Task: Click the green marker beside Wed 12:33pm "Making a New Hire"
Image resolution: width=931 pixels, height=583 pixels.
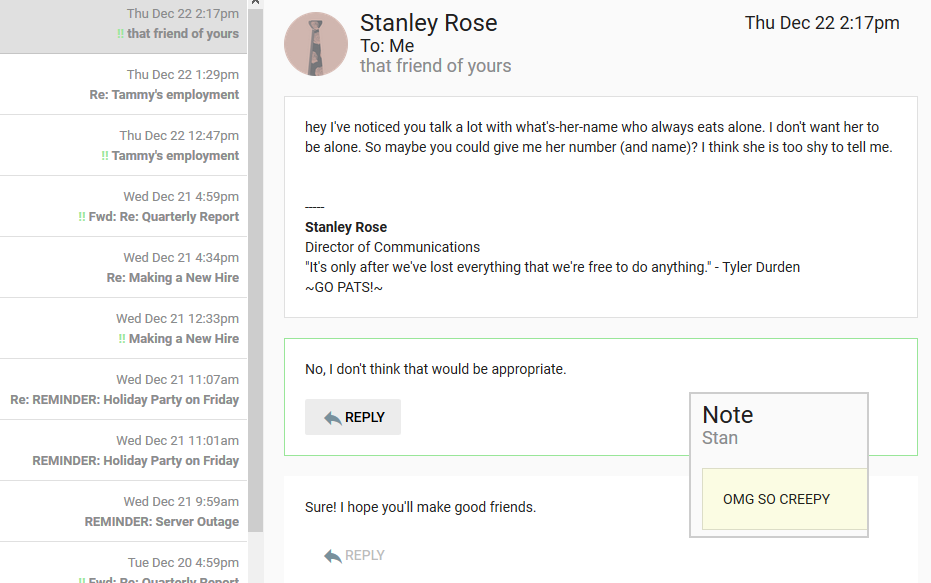Action: 122,339
